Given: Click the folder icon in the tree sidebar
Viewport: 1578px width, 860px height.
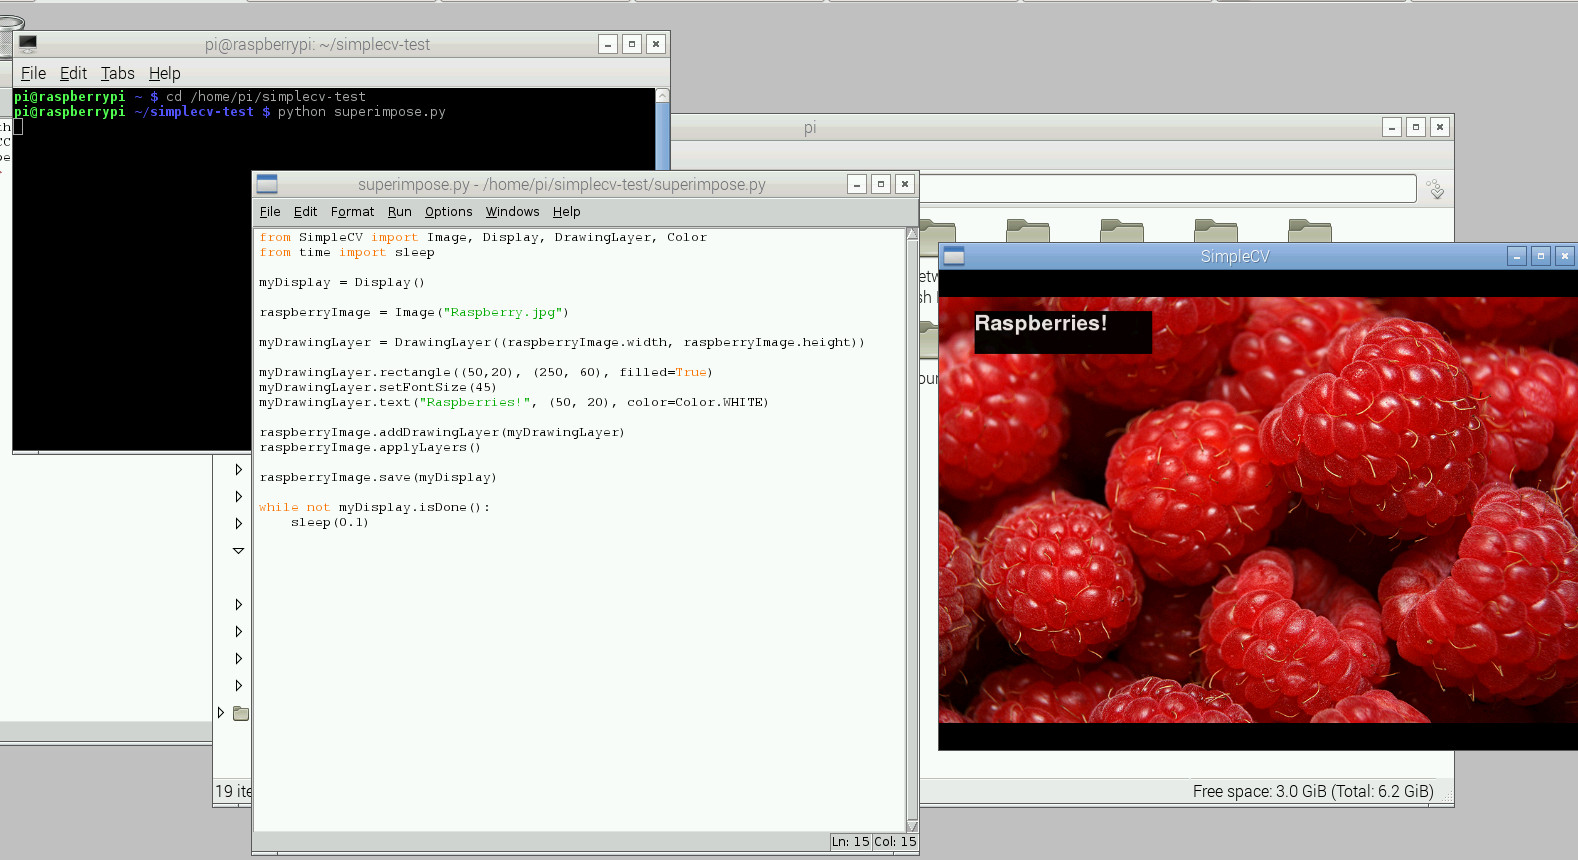Looking at the screenshot, I should click(241, 713).
